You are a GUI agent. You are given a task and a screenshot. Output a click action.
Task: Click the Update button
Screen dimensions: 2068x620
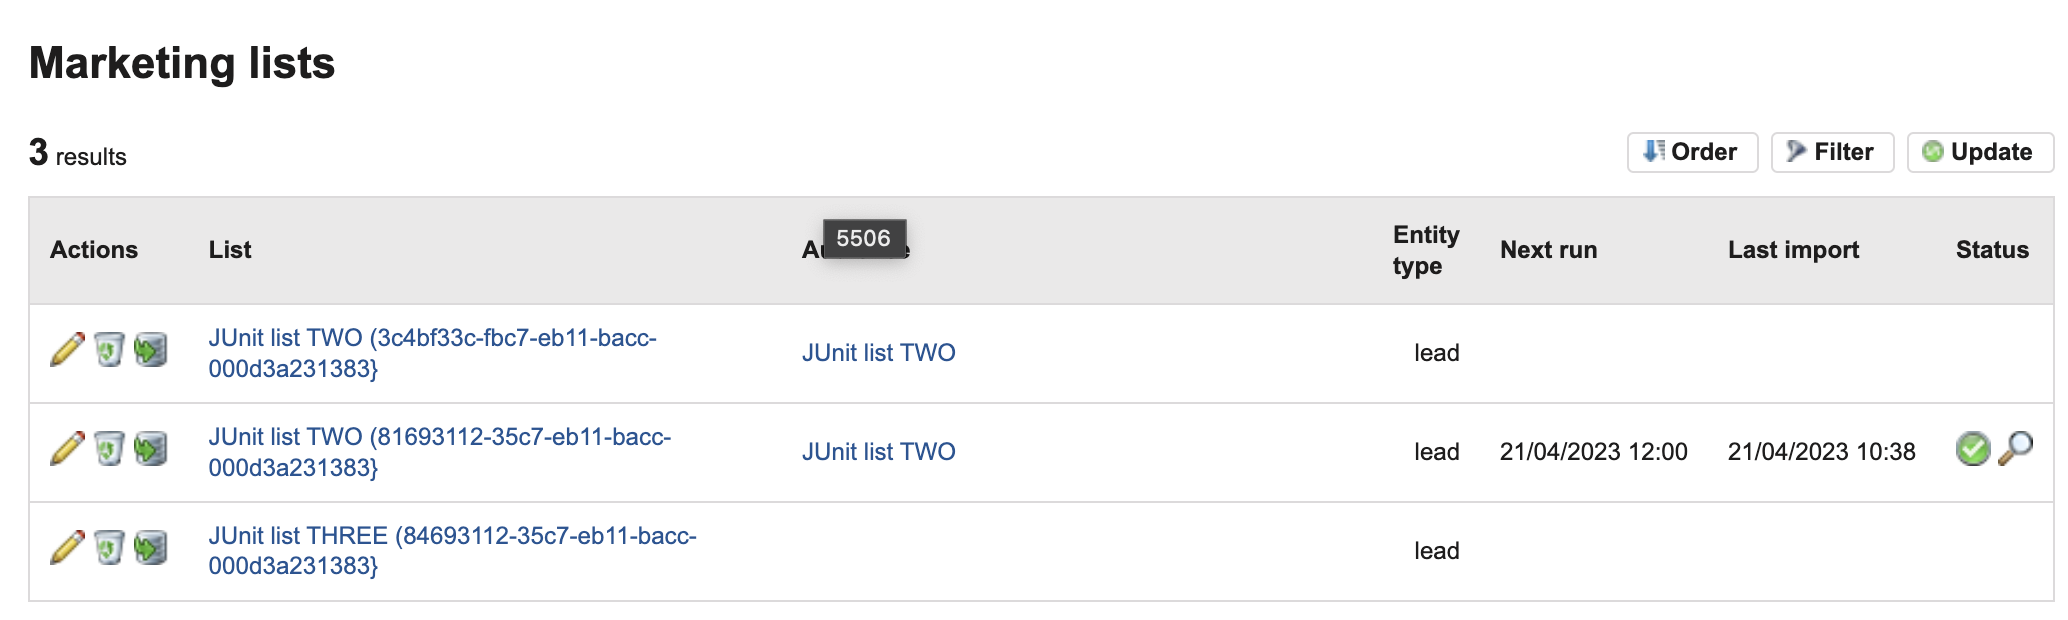[1980, 152]
